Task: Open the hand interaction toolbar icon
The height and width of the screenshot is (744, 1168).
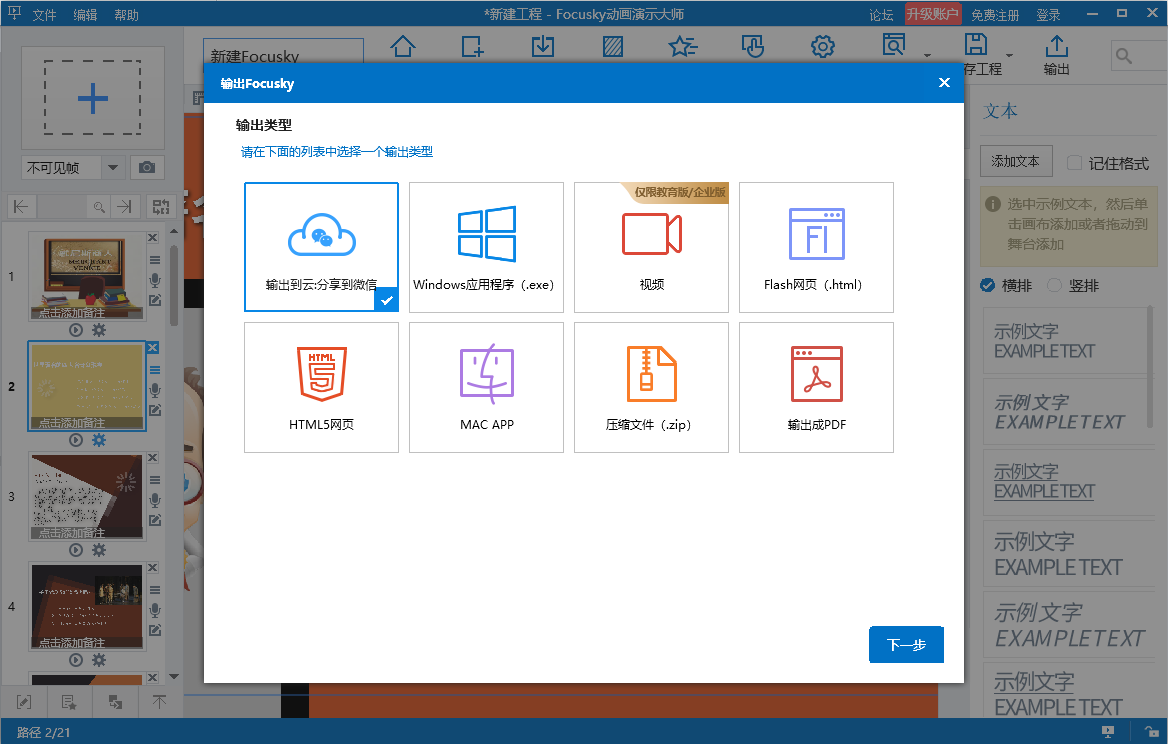Action: click(x=752, y=46)
